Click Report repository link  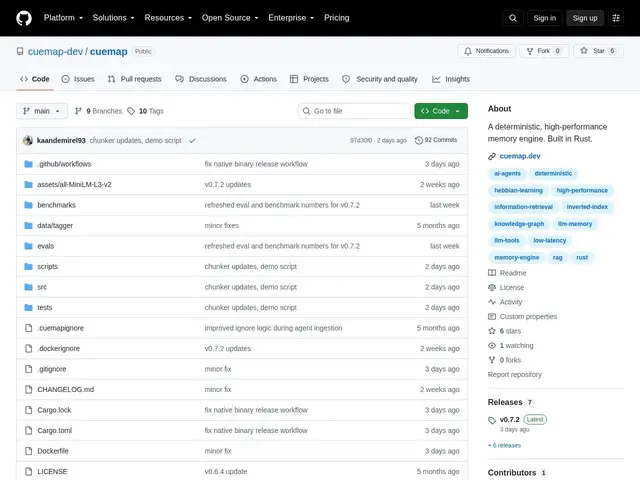point(514,375)
